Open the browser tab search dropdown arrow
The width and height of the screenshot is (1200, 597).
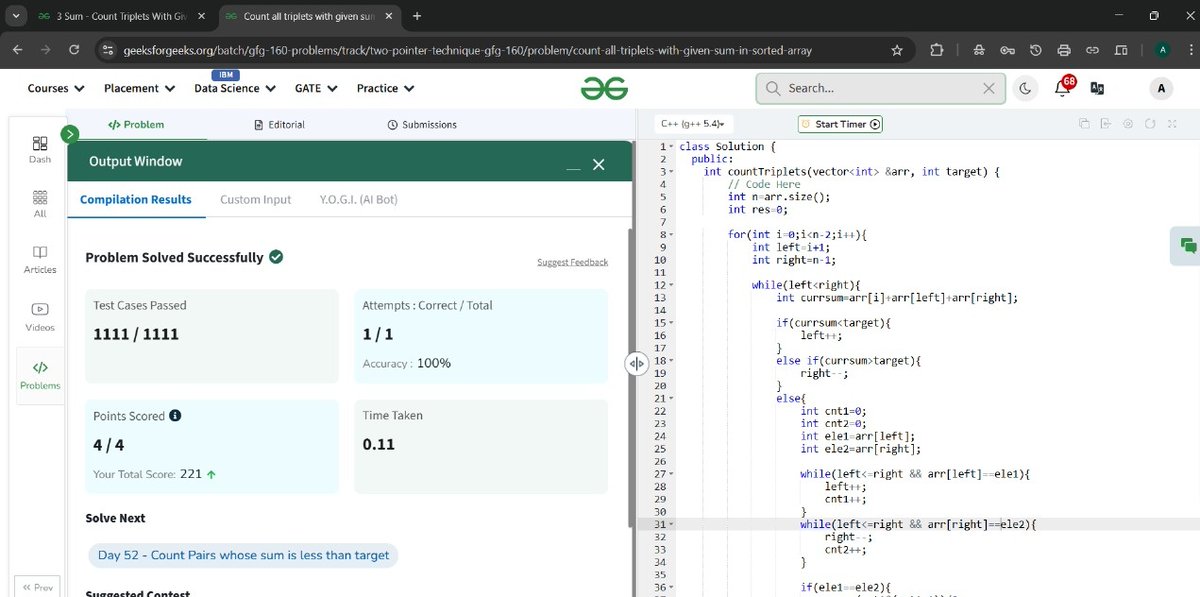17,16
